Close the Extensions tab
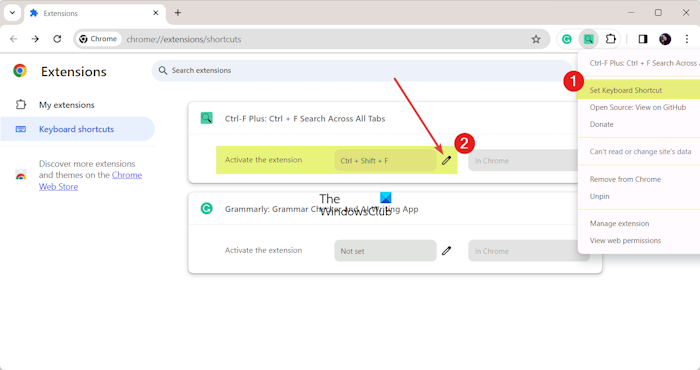 (155, 13)
